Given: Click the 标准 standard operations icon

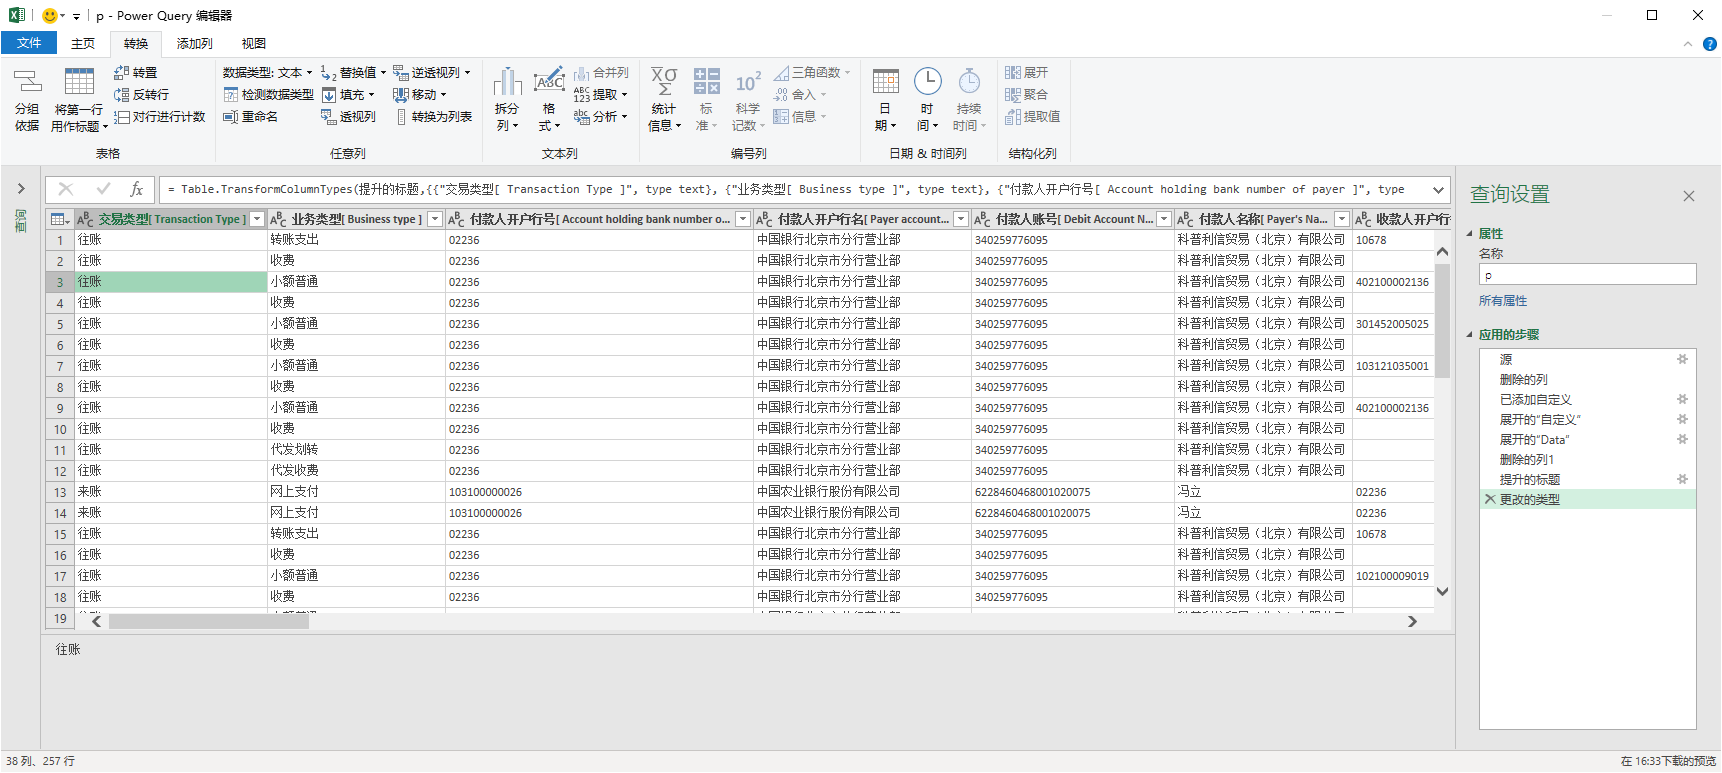Looking at the screenshot, I should pos(707,82).
